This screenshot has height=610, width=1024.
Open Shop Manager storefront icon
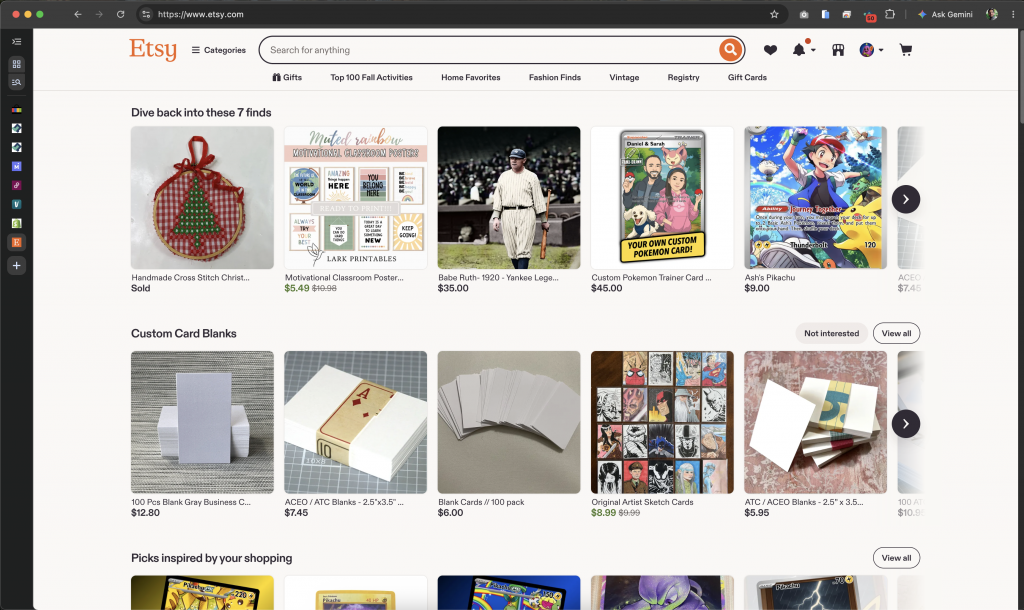tap(838, 50)
